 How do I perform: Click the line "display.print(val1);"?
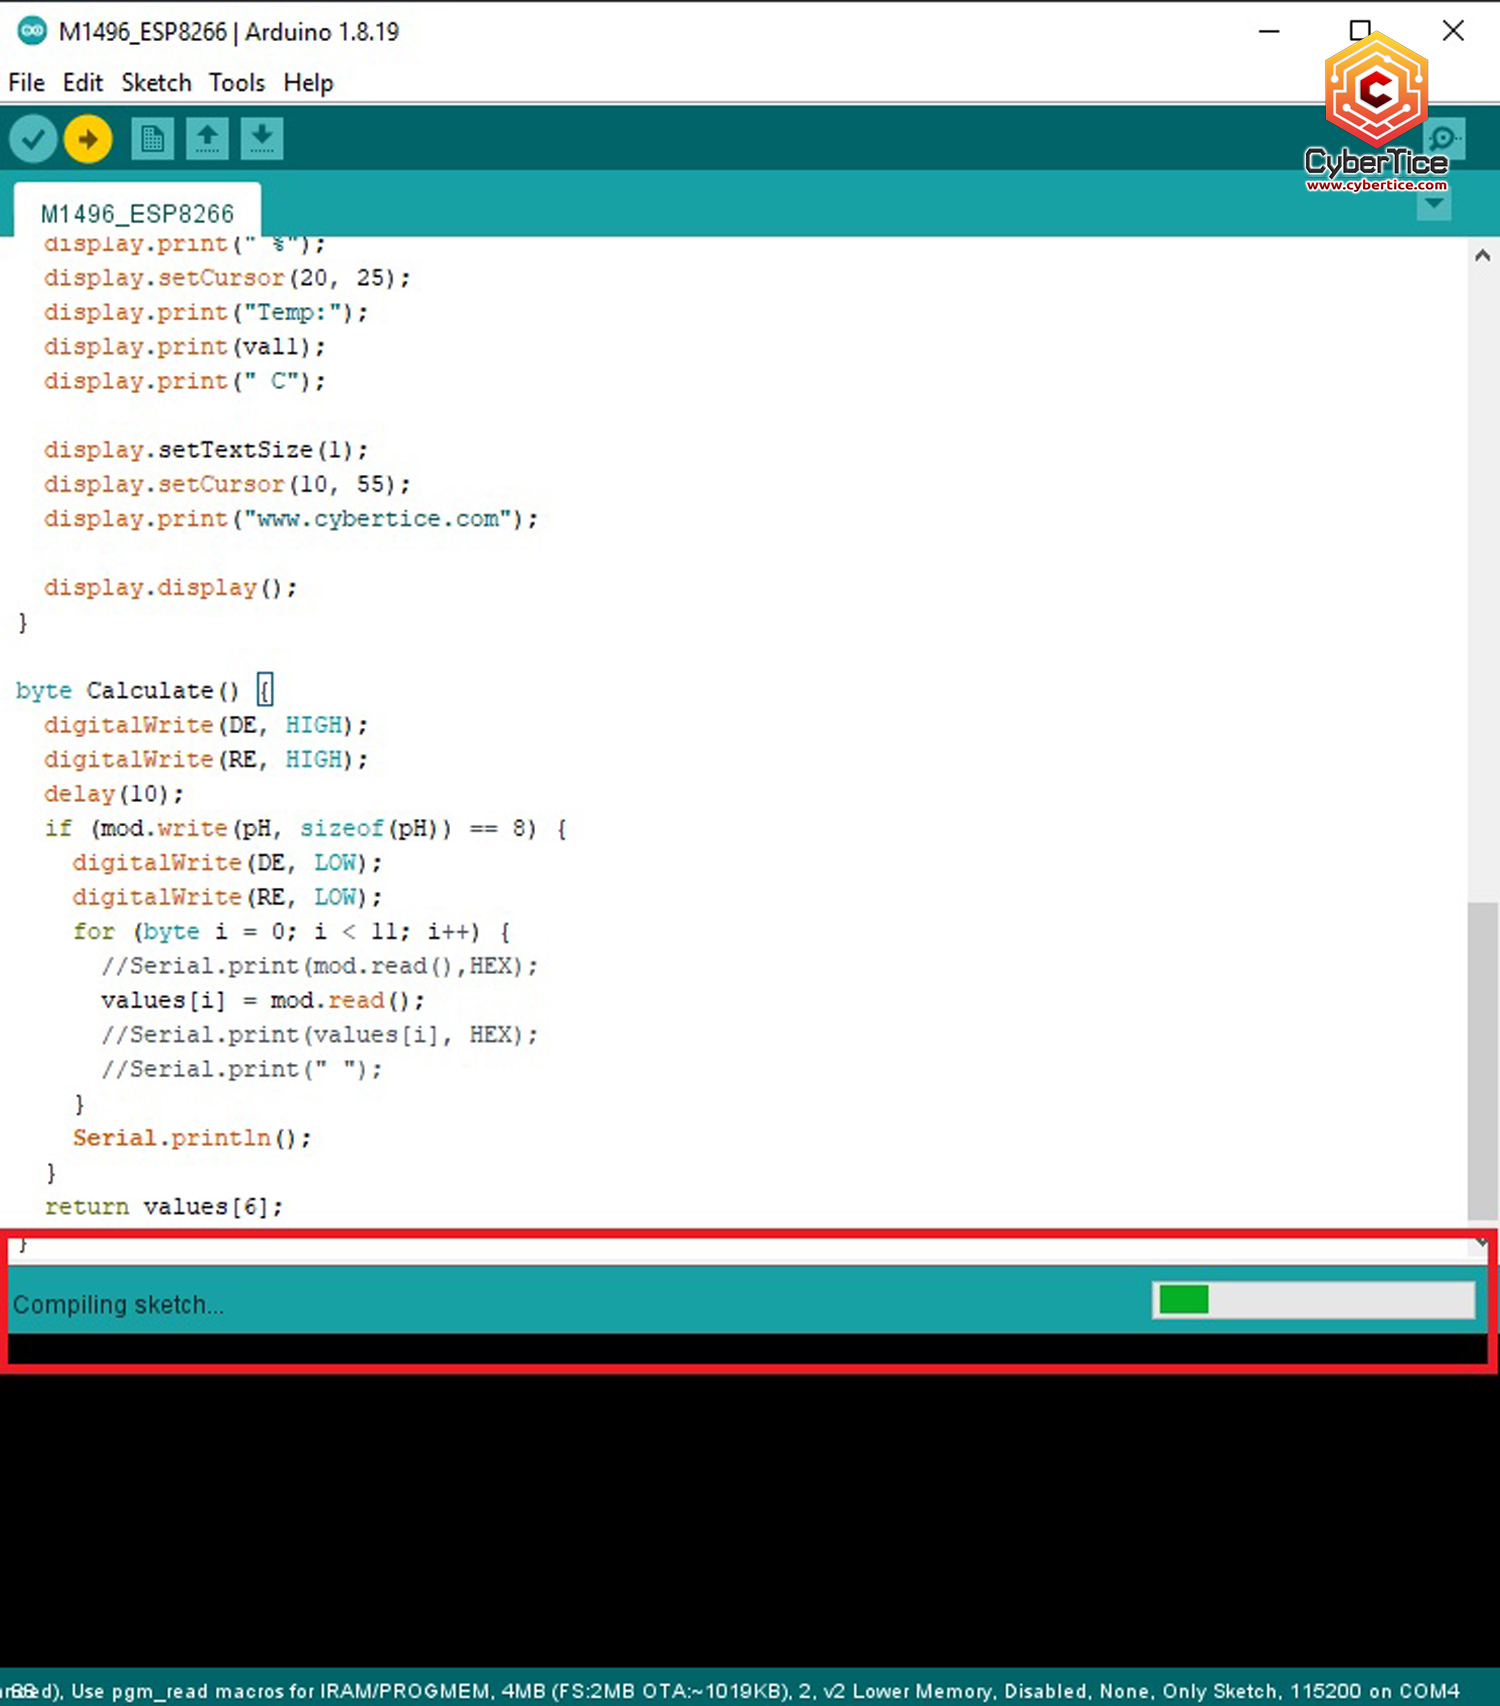tap(185, 347)
